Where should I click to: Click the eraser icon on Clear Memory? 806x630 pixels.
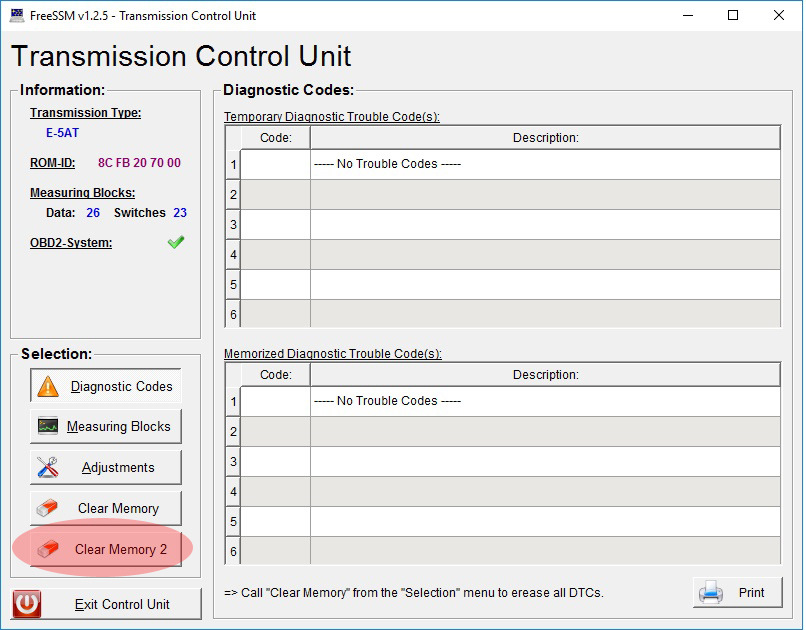[x=48, y=508]
